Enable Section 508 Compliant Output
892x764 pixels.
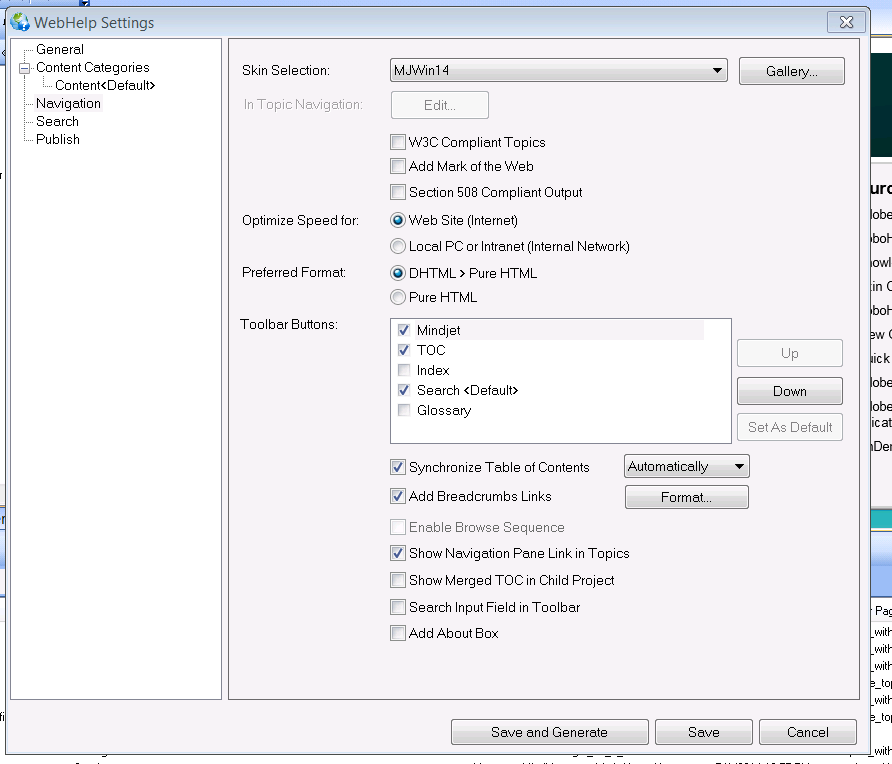pyautogui.click(x=398, y=192)
